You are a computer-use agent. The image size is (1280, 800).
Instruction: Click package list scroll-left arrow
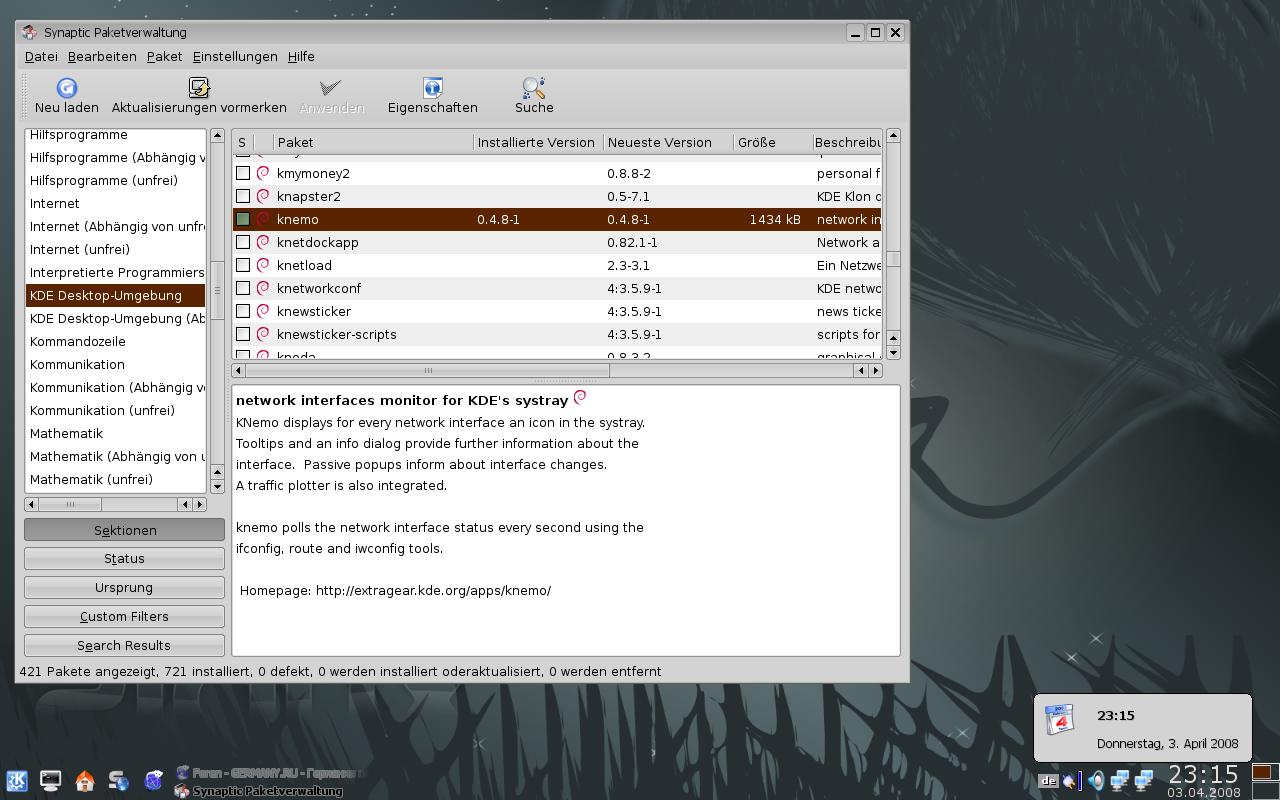pos(239,370)
